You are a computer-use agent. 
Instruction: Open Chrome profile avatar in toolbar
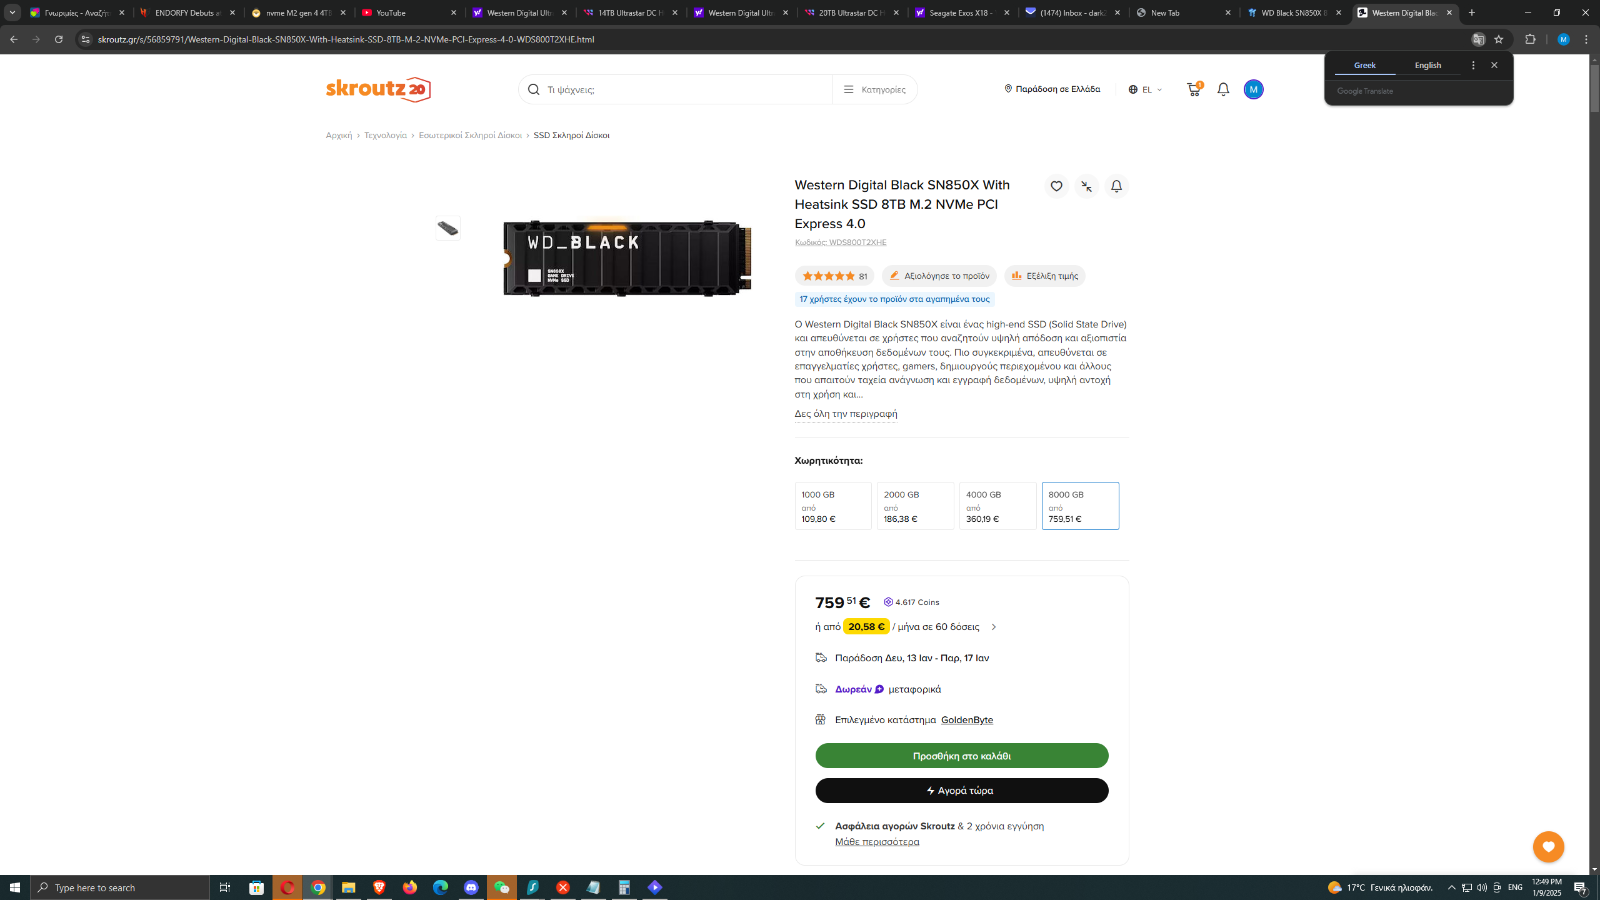pos(1563,39)
